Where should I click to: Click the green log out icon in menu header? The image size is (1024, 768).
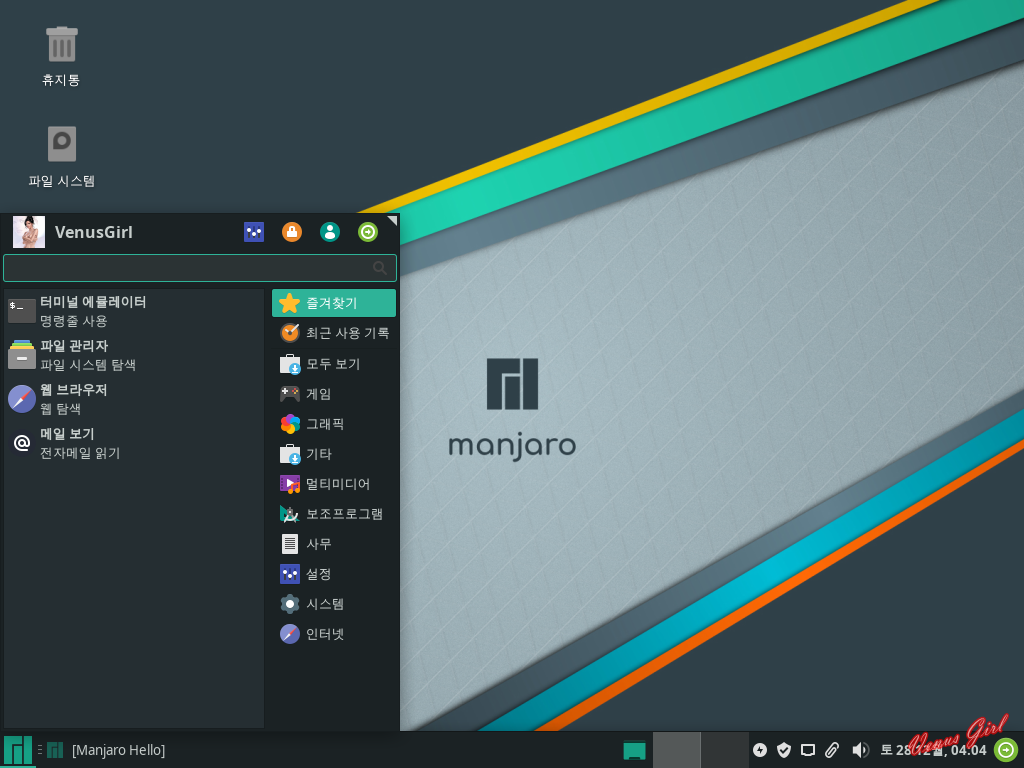click(x=368, y=232)
